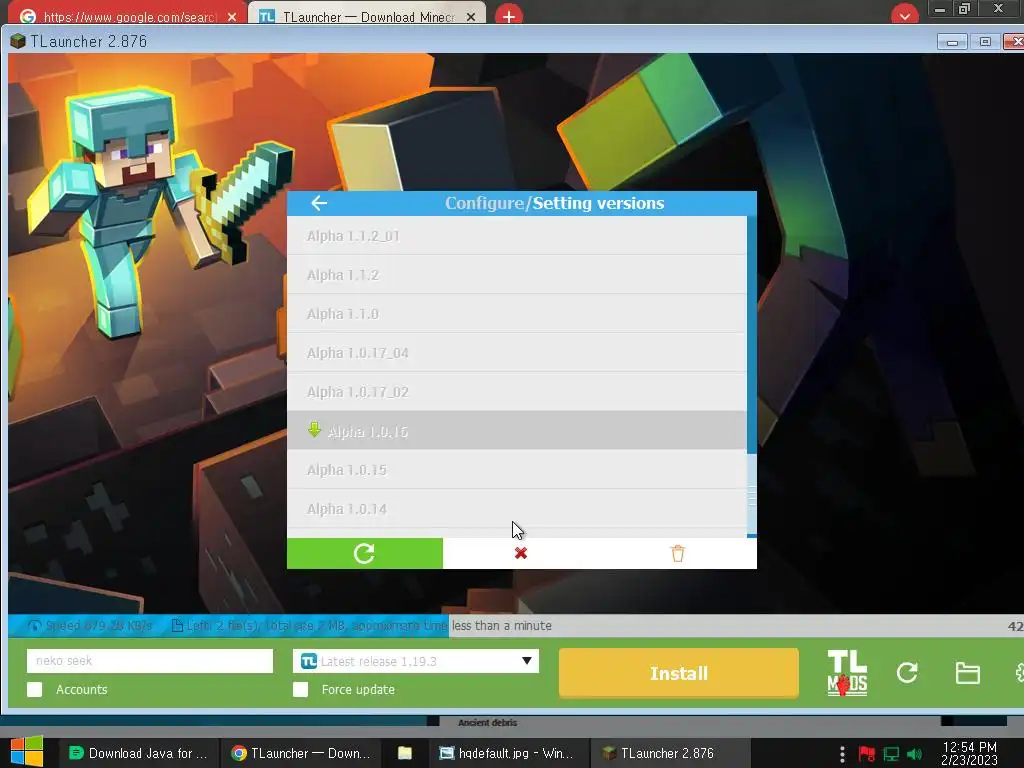The width and height of the screenshot is (1024, 768).
Task: Click the back arrow in Configure header
Action: (x=319, y=203)
